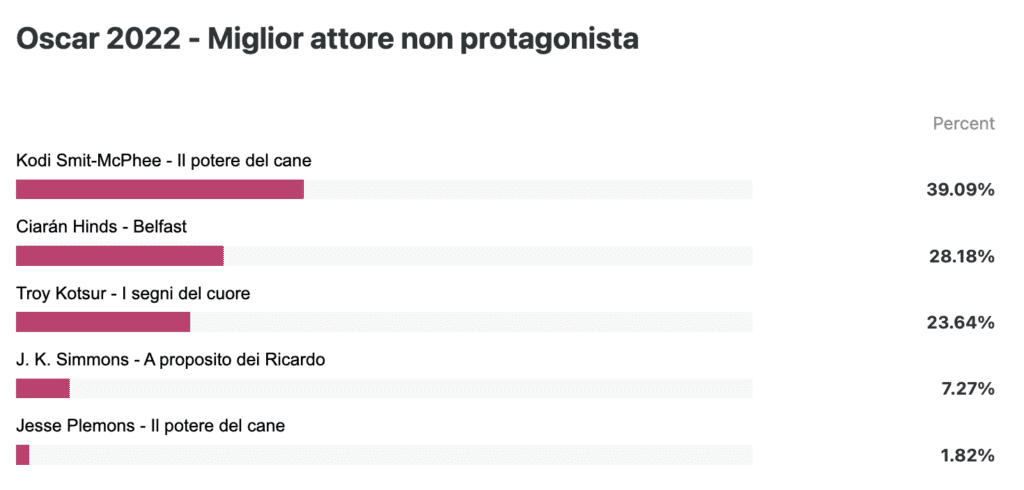Click Jesse Plemons' tiny red bar

(22, 455)
